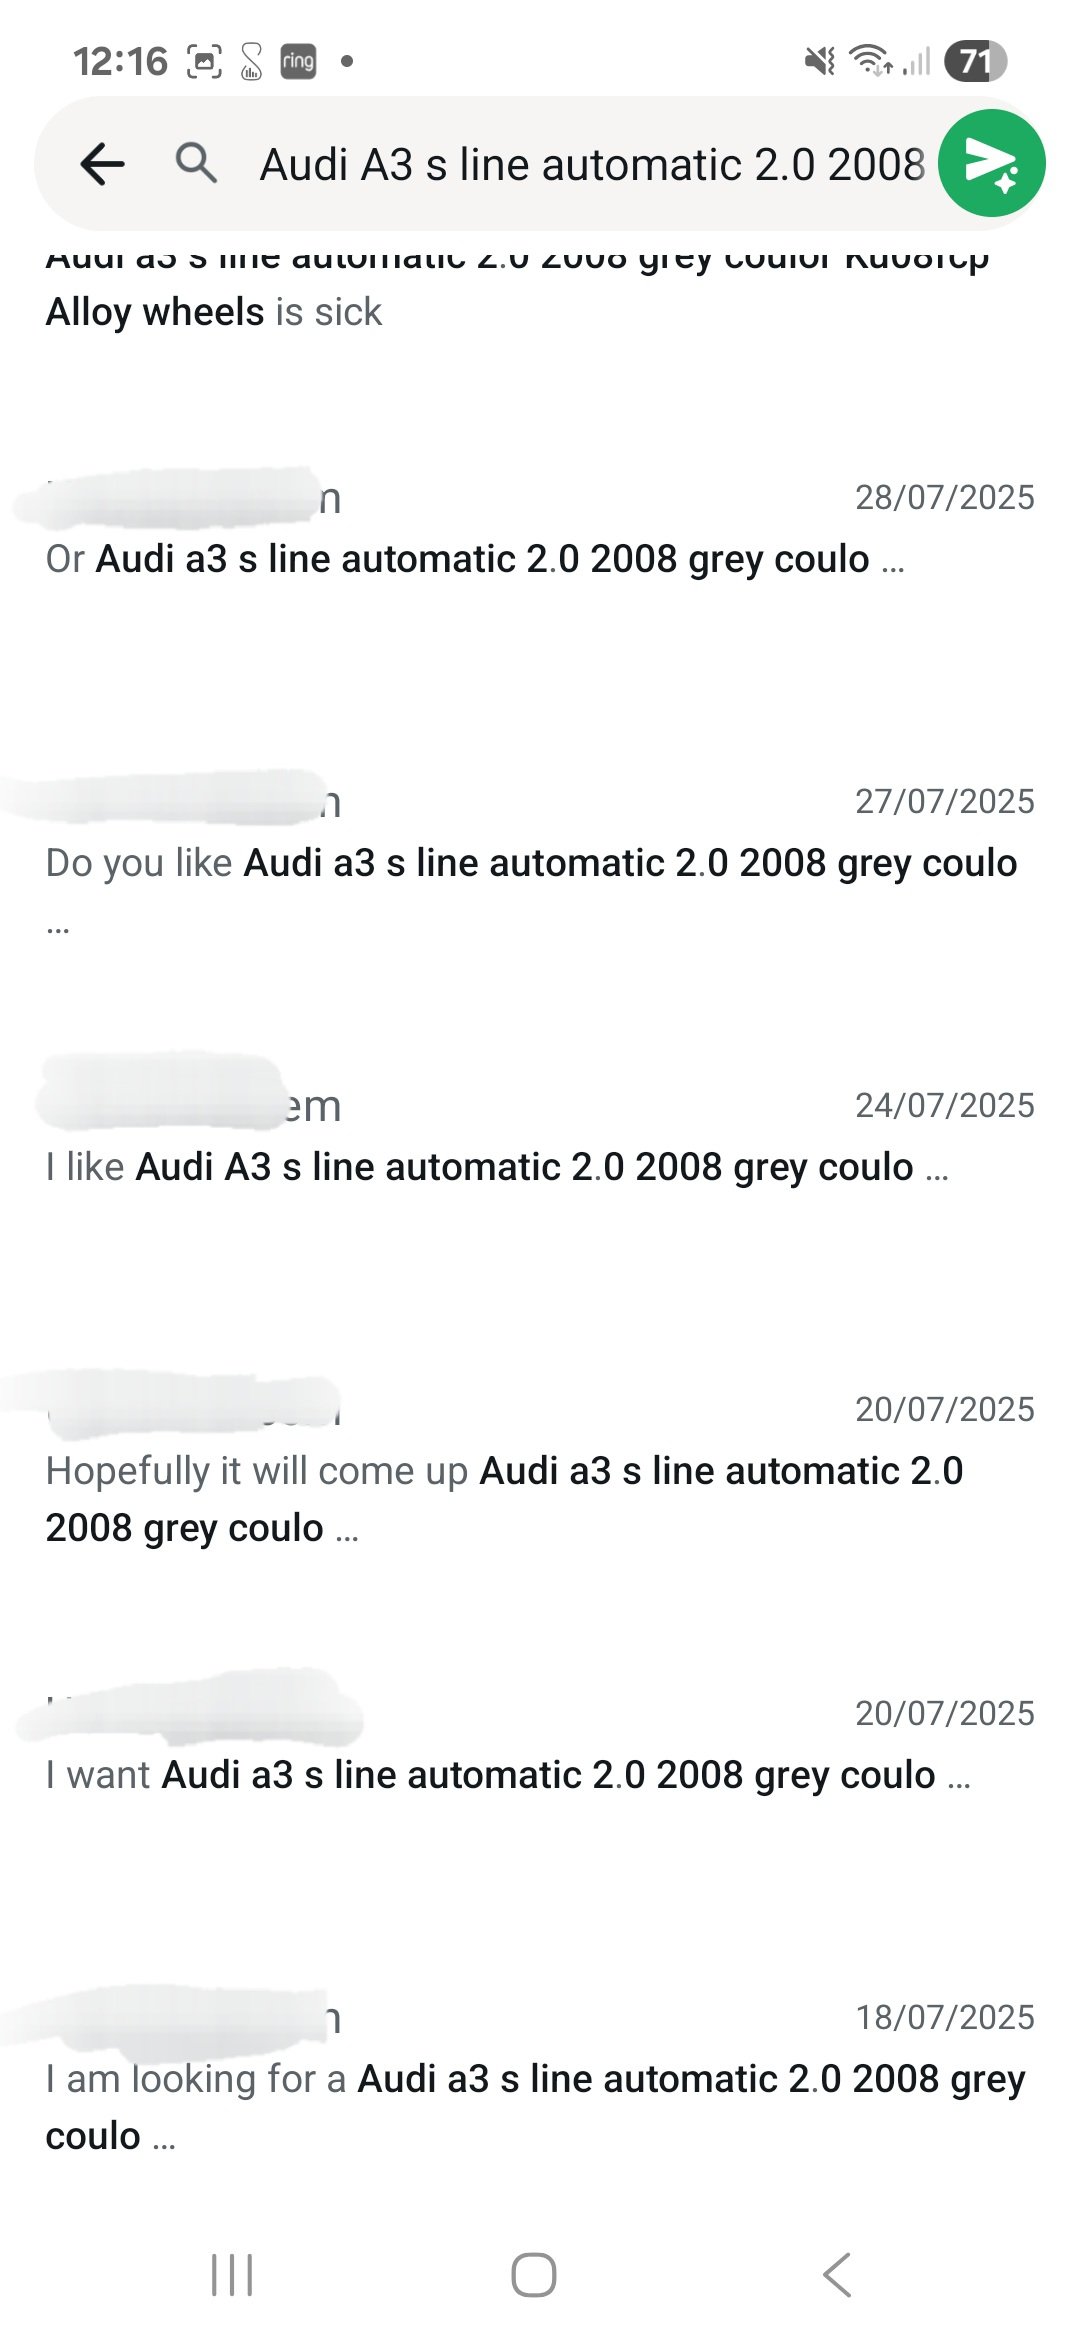The width and height of the screenshot is (1080, 2340).
Task: Tap the Android recent apps button
Action: point(232,2275)
